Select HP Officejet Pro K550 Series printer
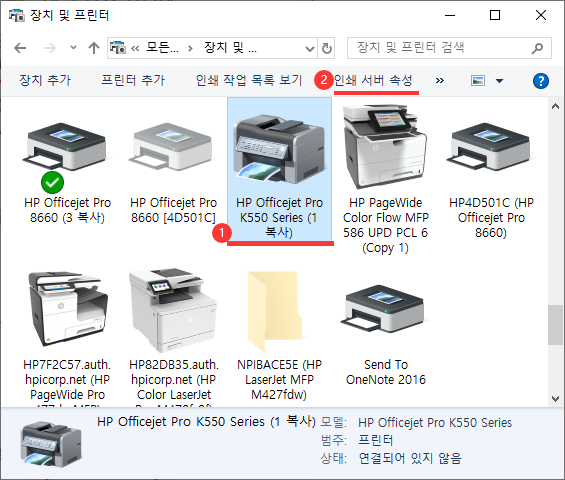 pyautogui.click(x=280, y=169)
